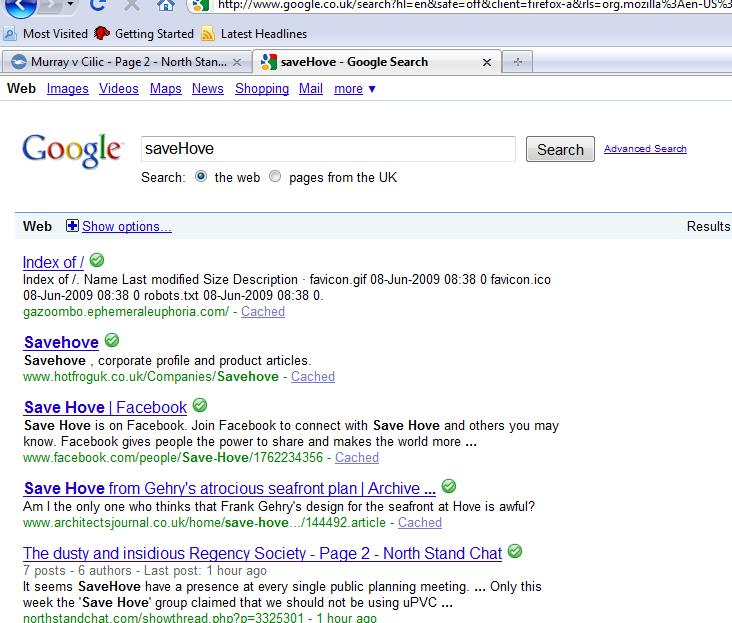Image resolution: width=732 pixels, height=623 pixels.
Task: Open the 'Savehove' hotfrog result
Action: [61, 342]
